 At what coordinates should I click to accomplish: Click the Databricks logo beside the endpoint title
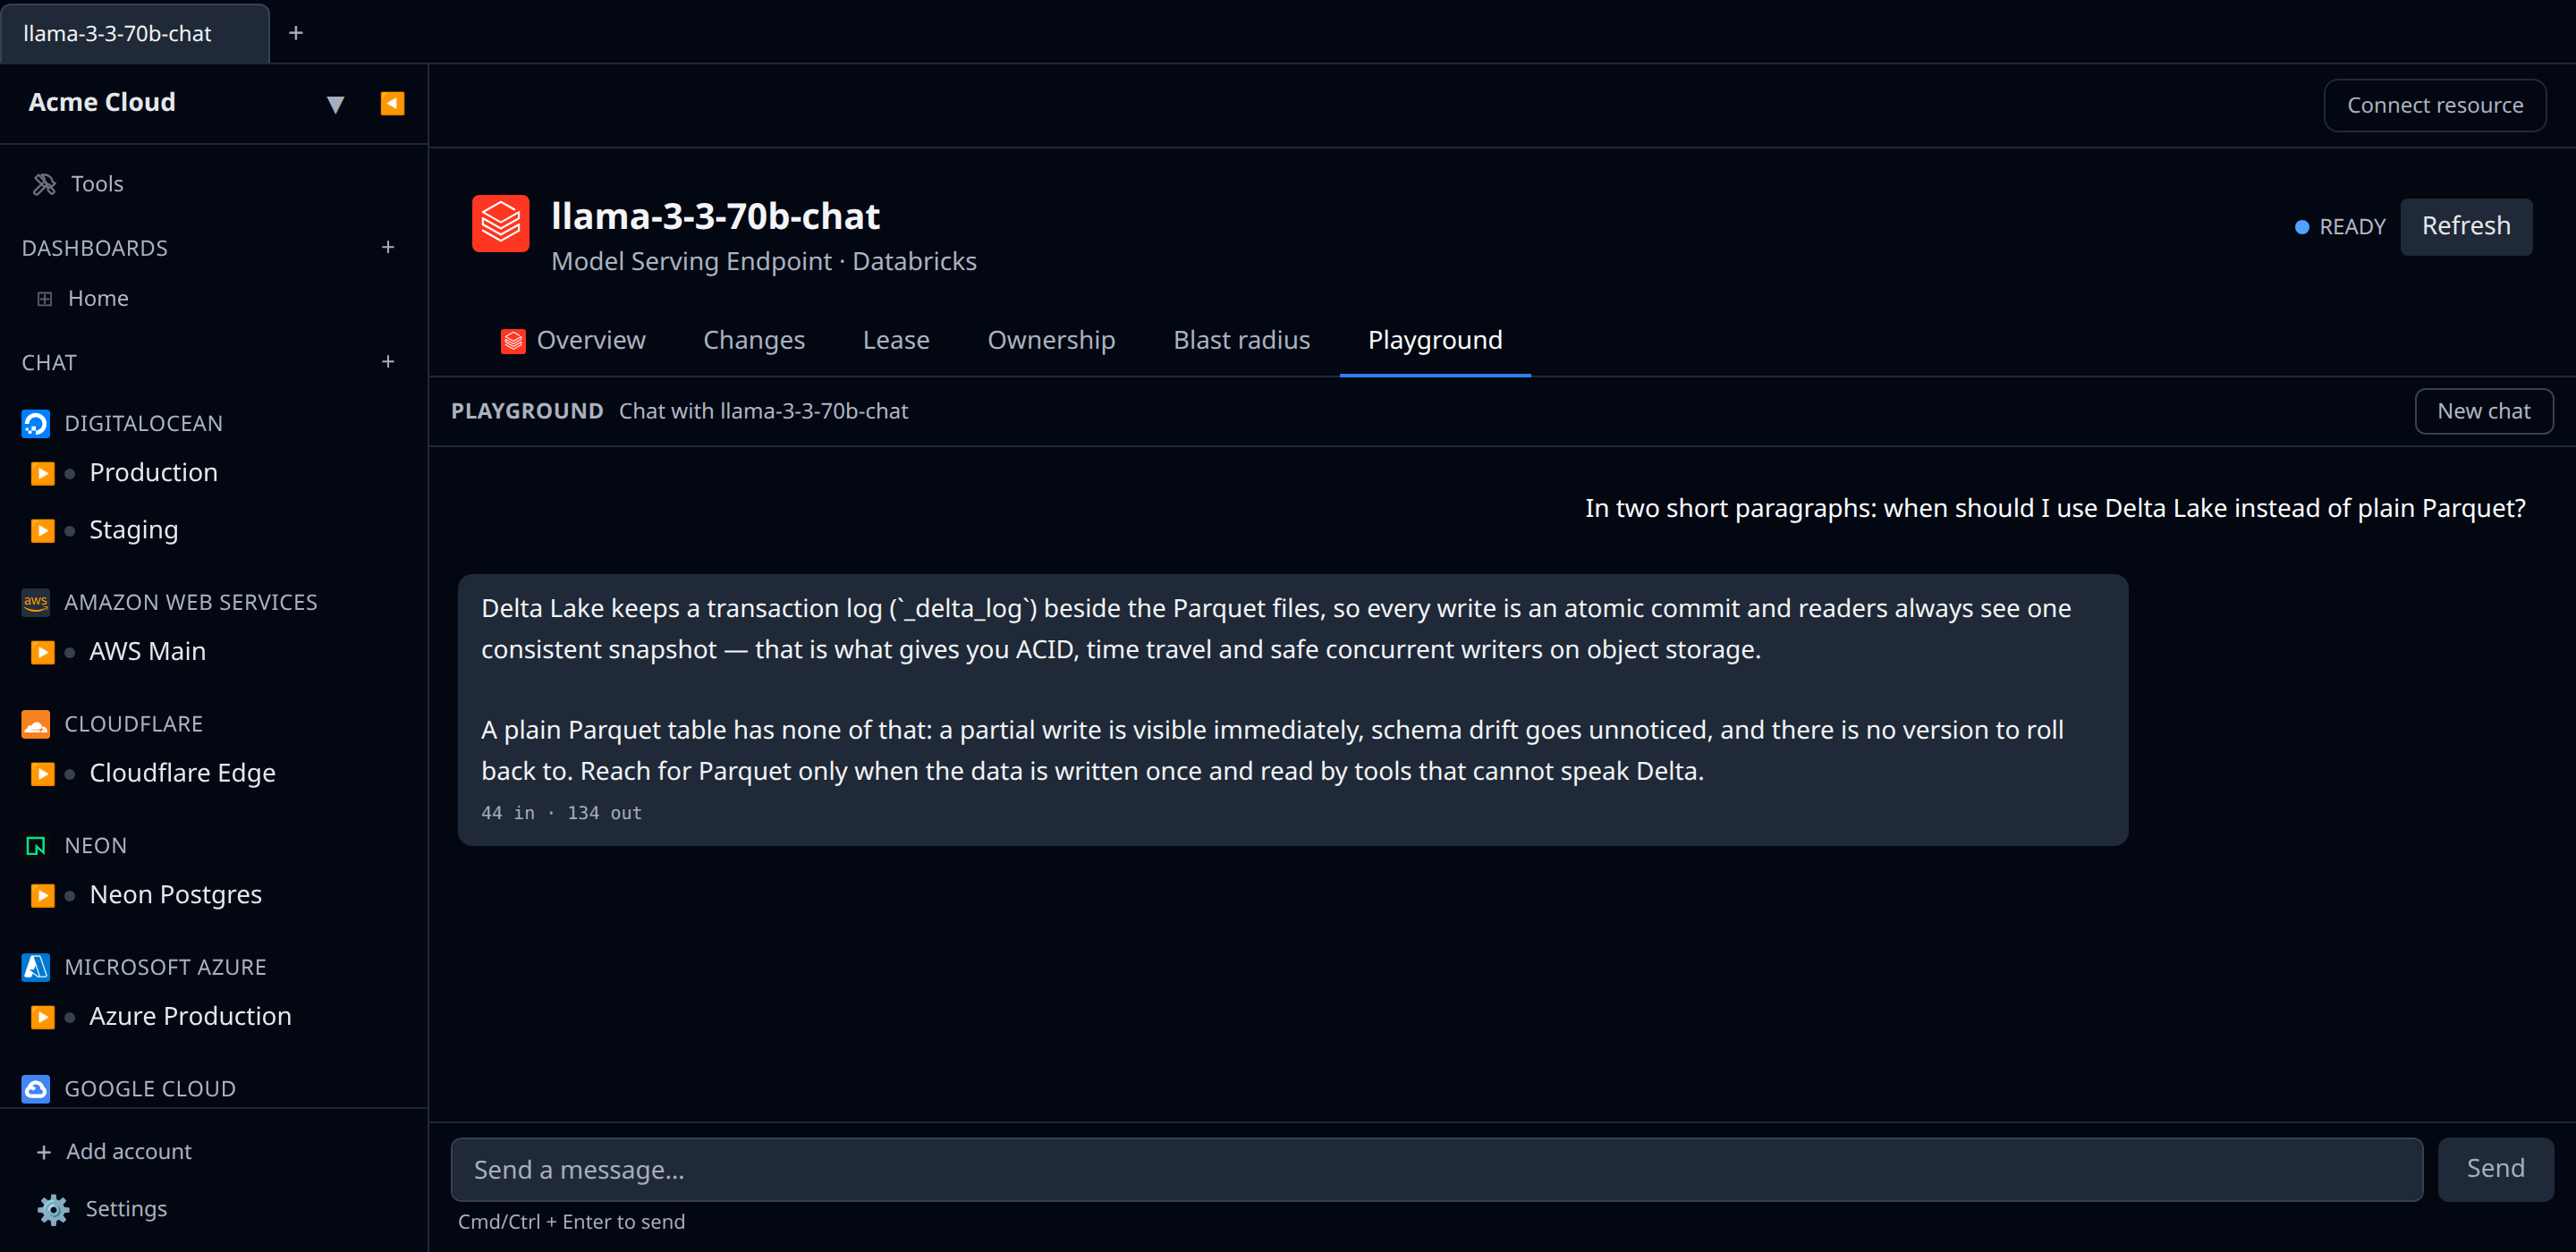[x=500, y=224]
